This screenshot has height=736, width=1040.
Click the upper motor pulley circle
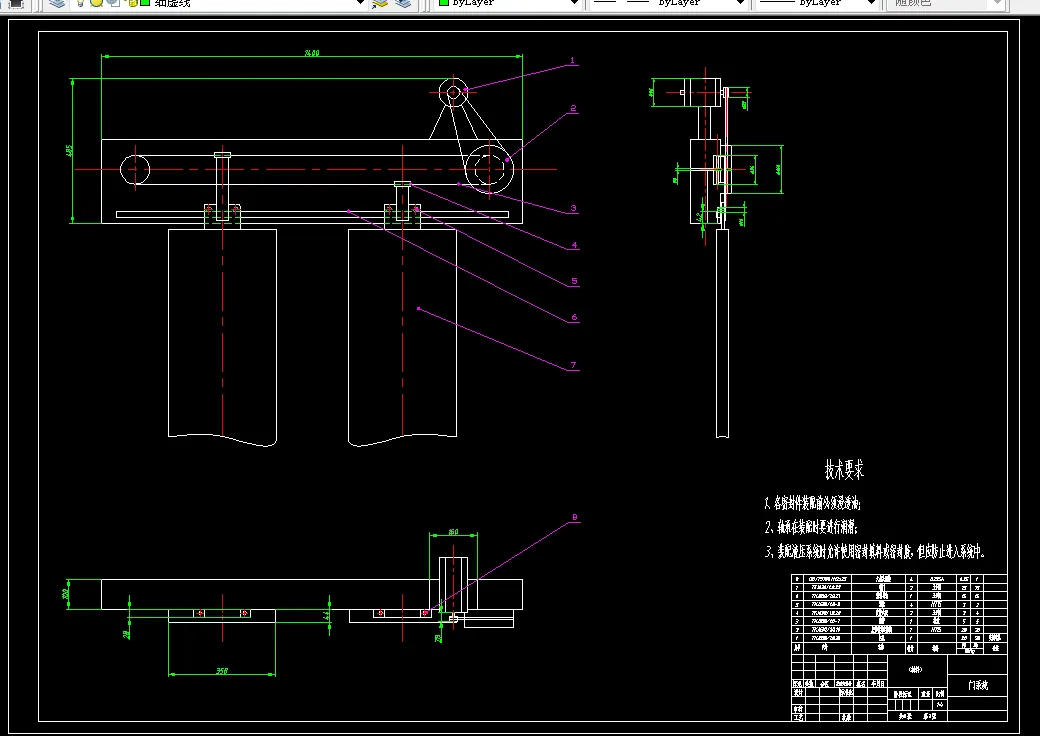(x=453, y=93)
